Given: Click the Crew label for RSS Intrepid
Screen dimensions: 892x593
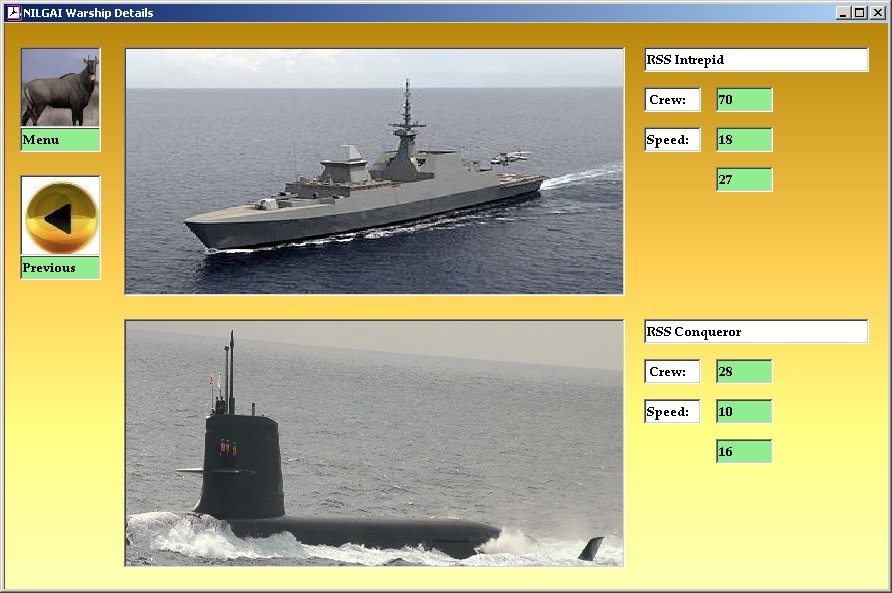Looking at the screenshot, I should coord(672,100).
